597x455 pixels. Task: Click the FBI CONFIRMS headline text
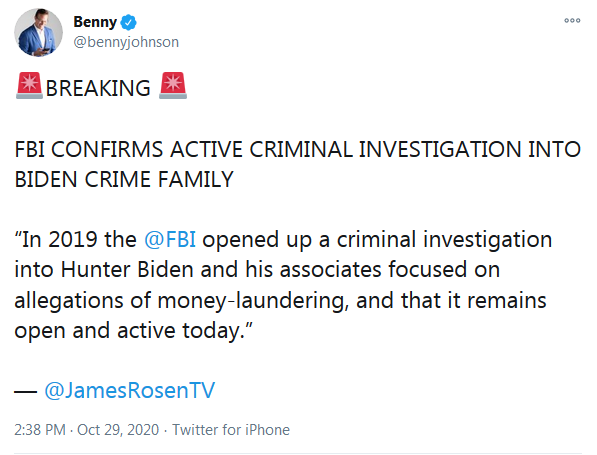pos(298,149)
